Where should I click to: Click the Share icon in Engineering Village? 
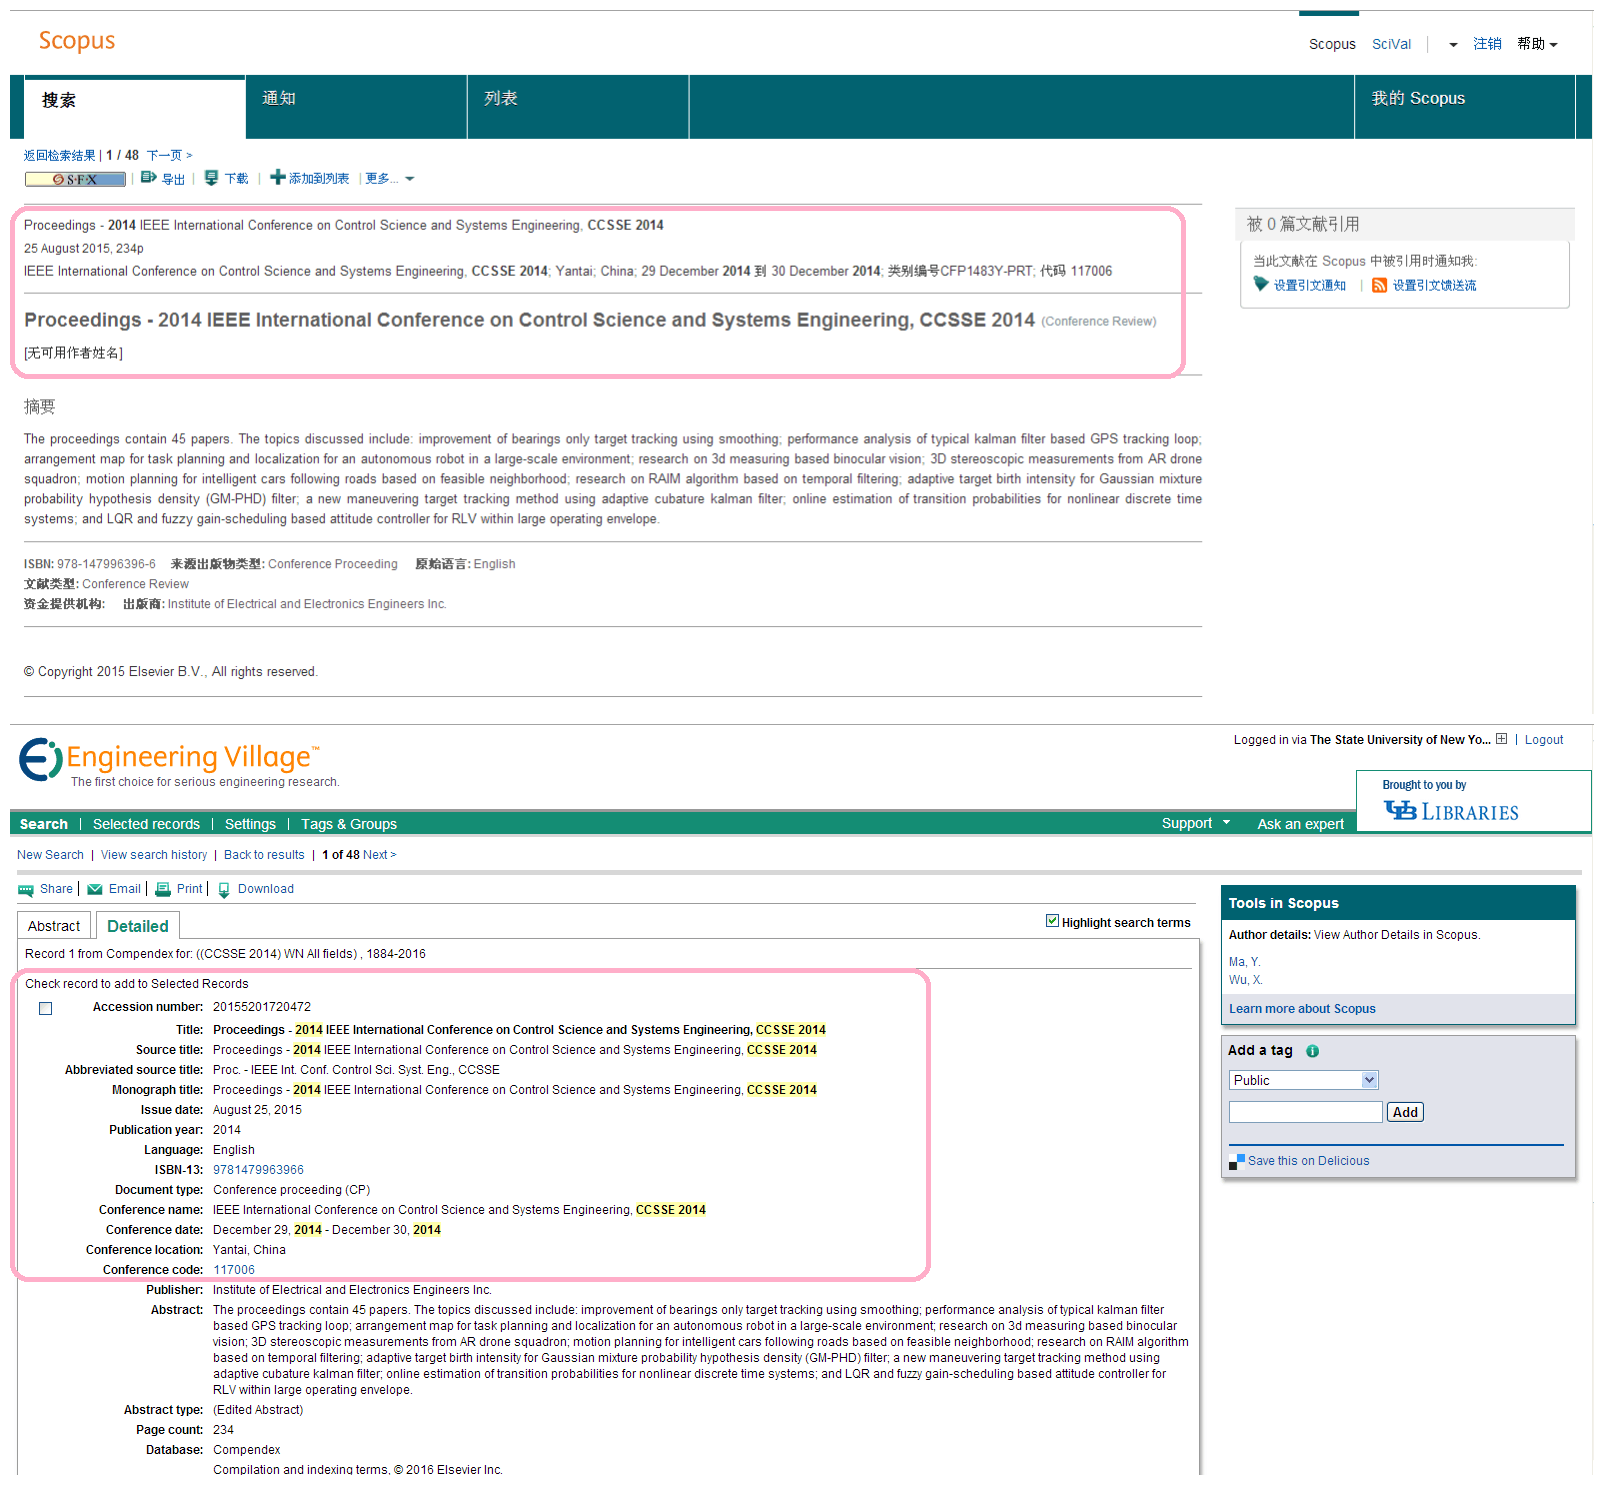(x=26, y=890)
